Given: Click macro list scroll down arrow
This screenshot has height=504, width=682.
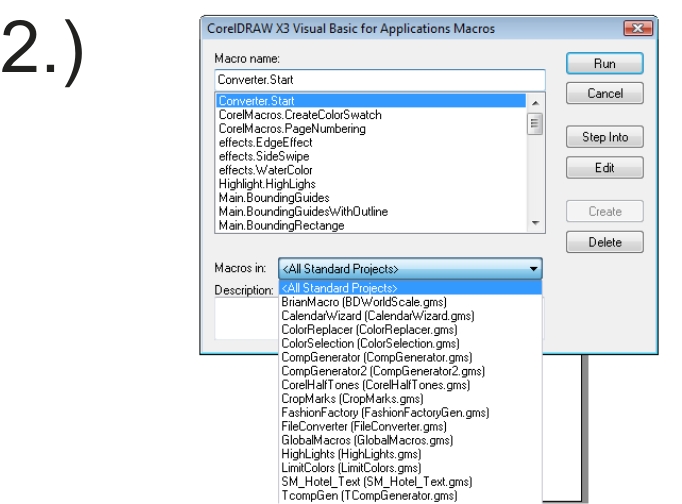Looking at the screenshot, I should point(535,223).
